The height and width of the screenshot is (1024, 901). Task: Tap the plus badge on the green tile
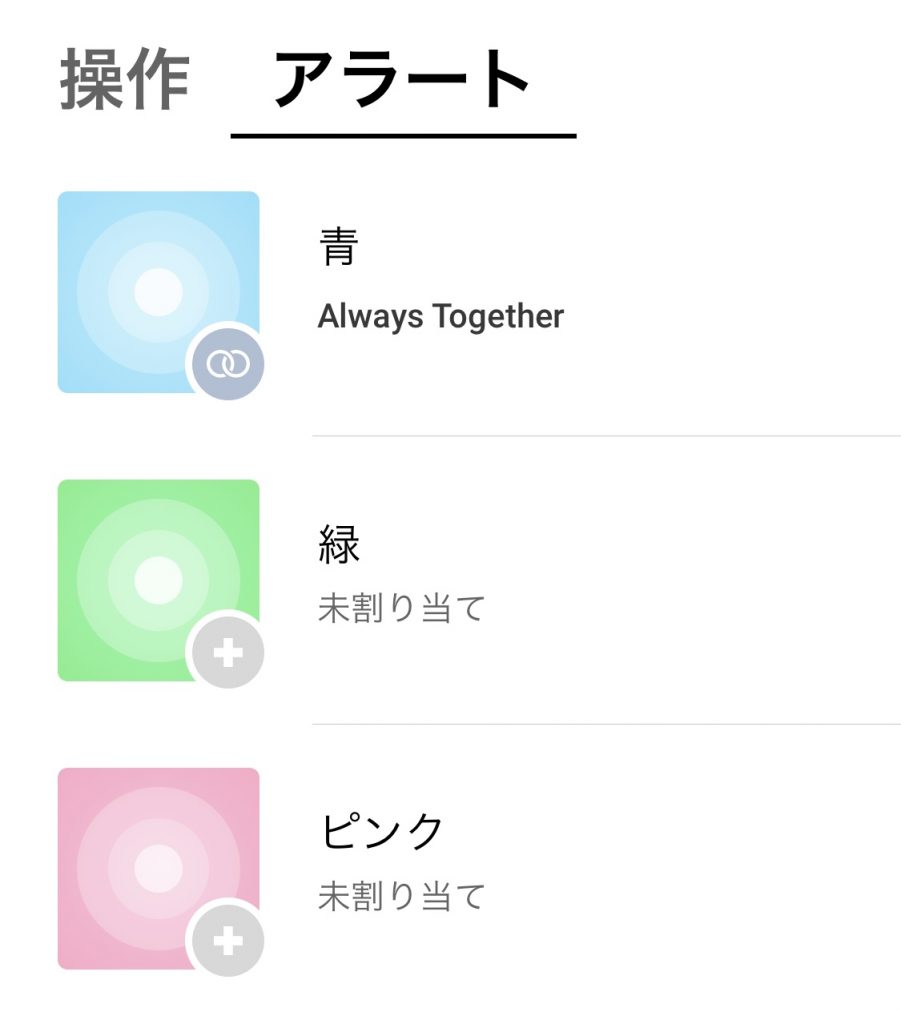228,653
